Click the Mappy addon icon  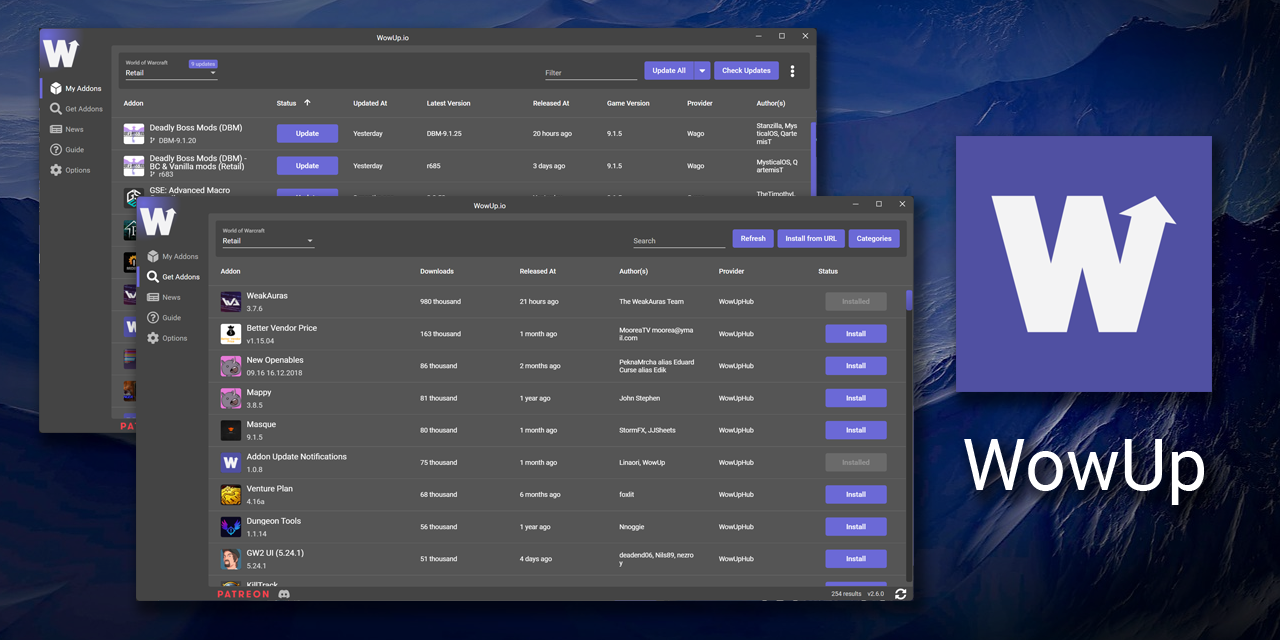pyautogui.click(x=231, y=398)
